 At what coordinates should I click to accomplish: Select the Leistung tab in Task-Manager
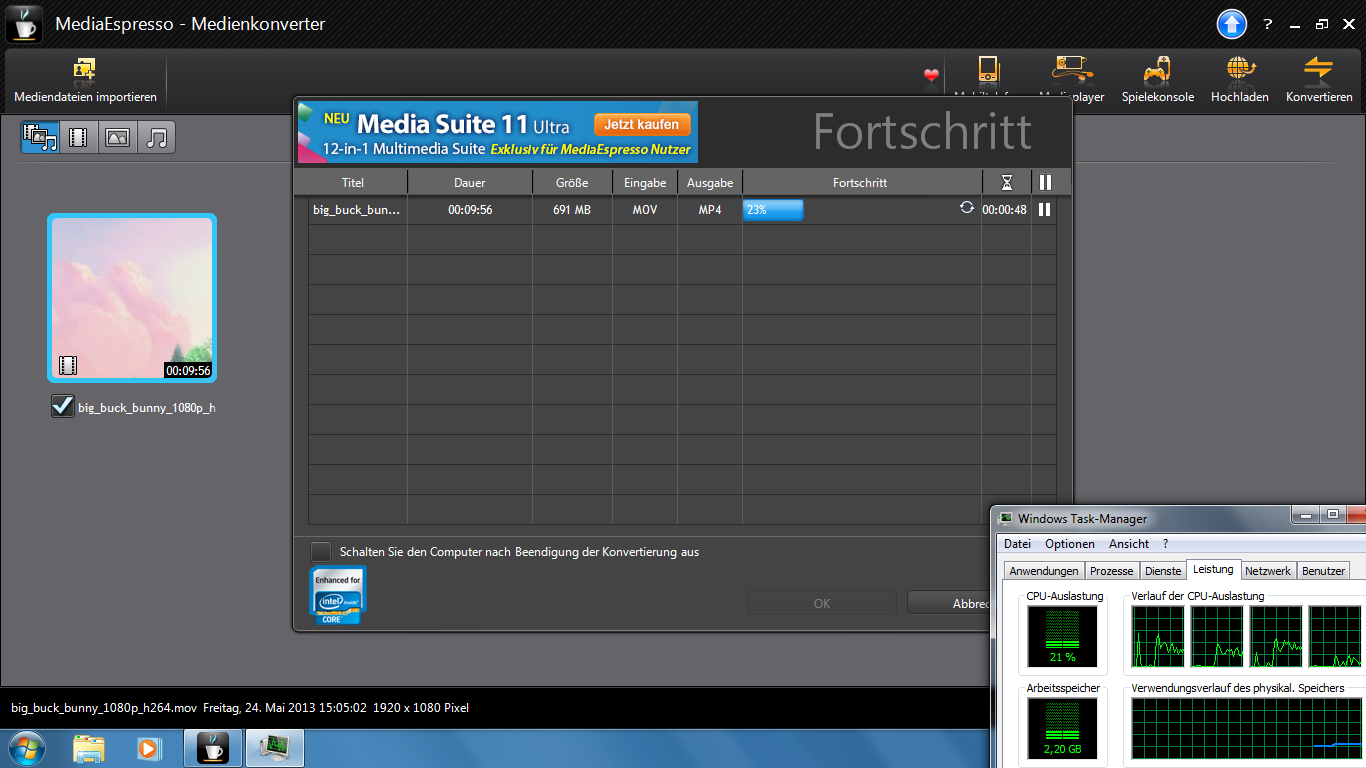point(1214,569)
